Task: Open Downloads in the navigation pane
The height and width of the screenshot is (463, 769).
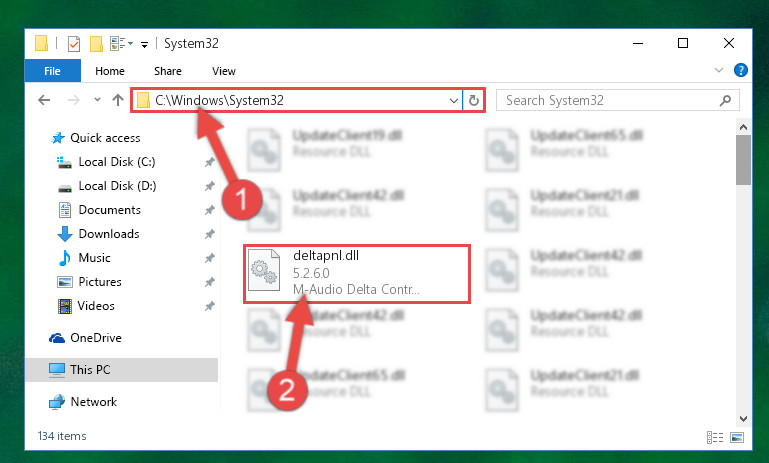Action: [x=108, y=234]
